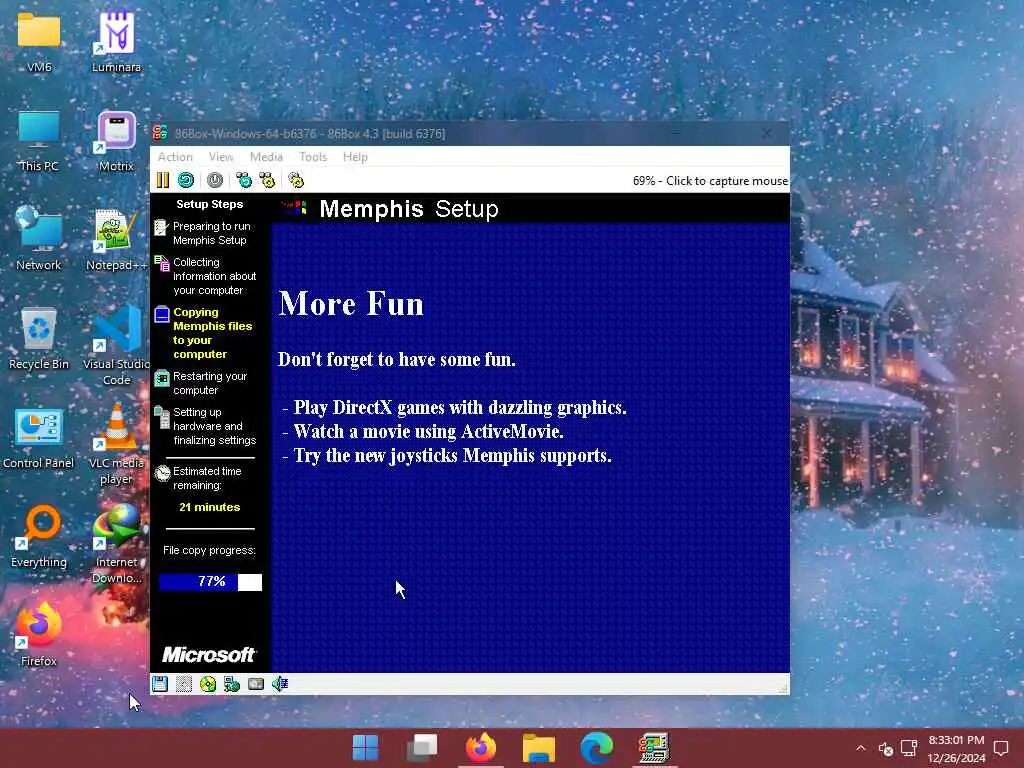Viewport: 1024px width, 768px height.
Task: Click the muted volume tray icon
Action: pos(886,748)
